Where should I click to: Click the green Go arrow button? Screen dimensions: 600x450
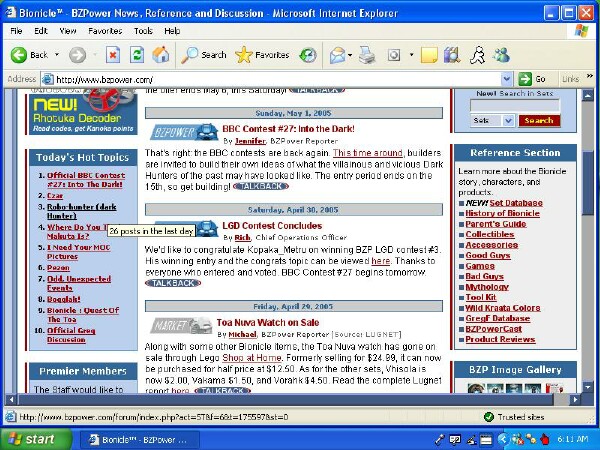click(525, 79)
